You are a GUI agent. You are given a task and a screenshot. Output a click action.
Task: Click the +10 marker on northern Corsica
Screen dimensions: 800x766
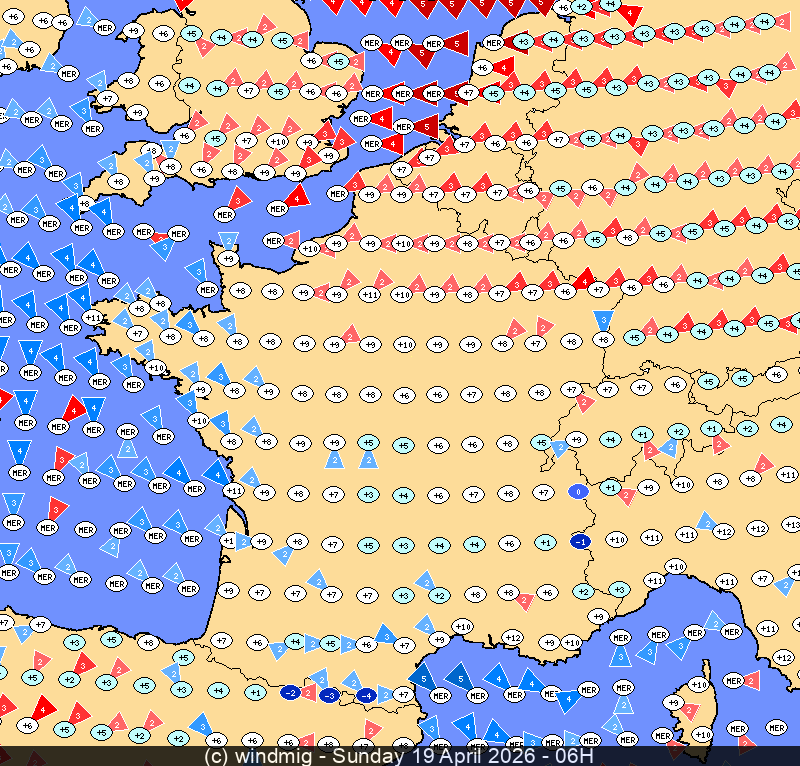(x=699, y=685)
